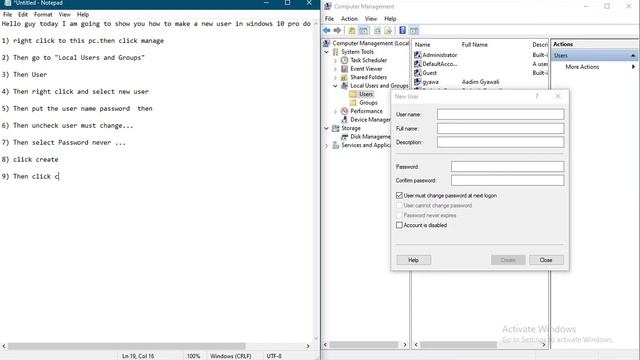The height and width of the screenshot is (360, 640).
Task: Click the Event Viewer icon
Action: pyautogui.click(x=344, y=69)
